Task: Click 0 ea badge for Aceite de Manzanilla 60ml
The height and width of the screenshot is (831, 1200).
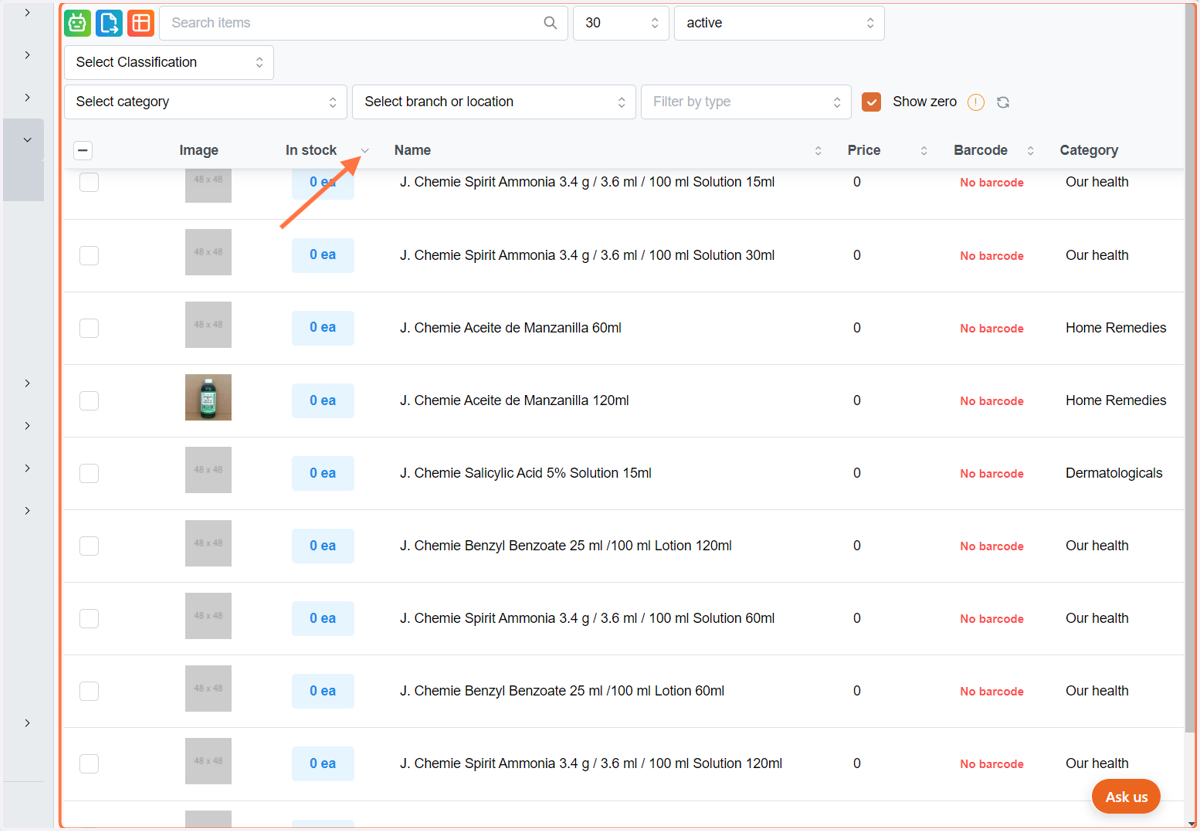Action: point(323,328)
